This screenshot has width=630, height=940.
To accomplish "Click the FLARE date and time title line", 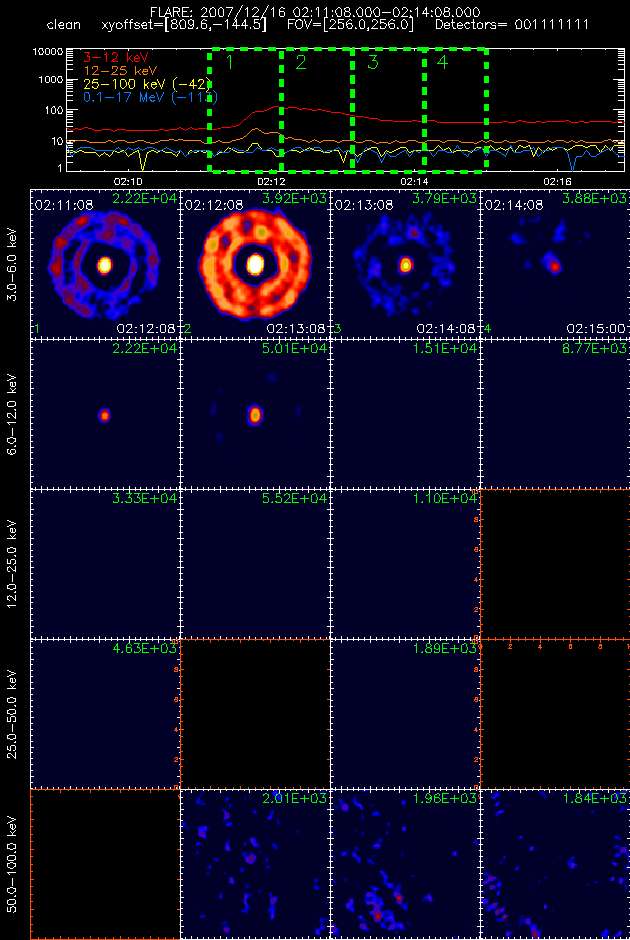I will (x=314, y=12).
